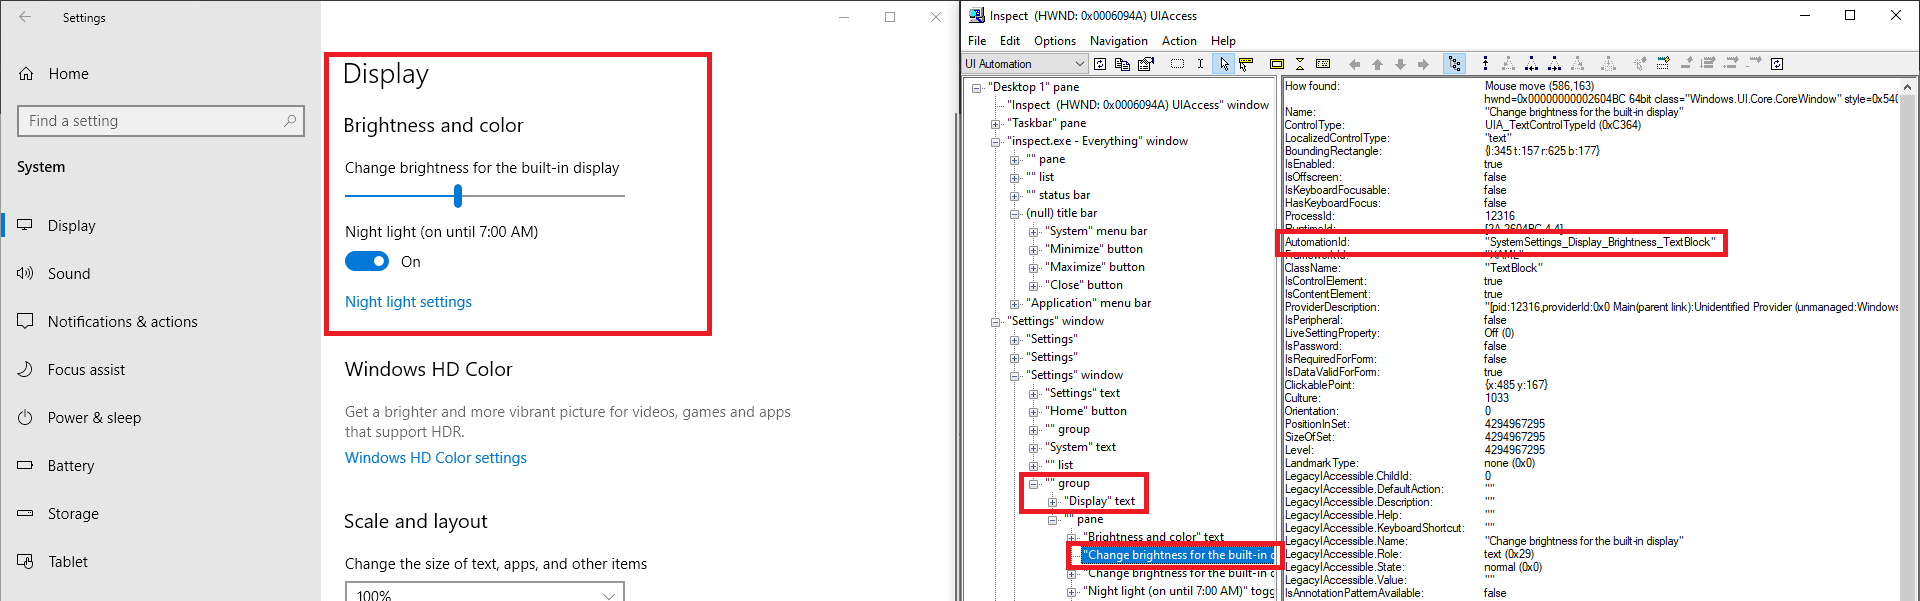
Task: Open the UI Automation mode dropdown
Action: click(1024, 64)
